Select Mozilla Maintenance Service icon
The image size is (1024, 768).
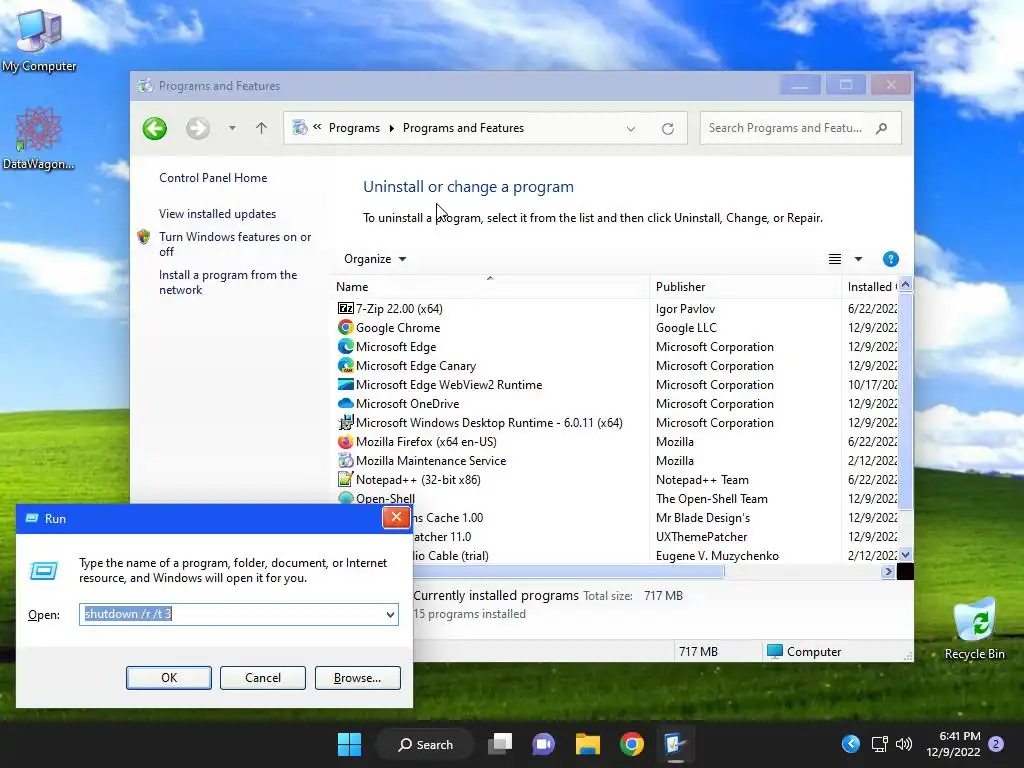click(x=345, y=460)
